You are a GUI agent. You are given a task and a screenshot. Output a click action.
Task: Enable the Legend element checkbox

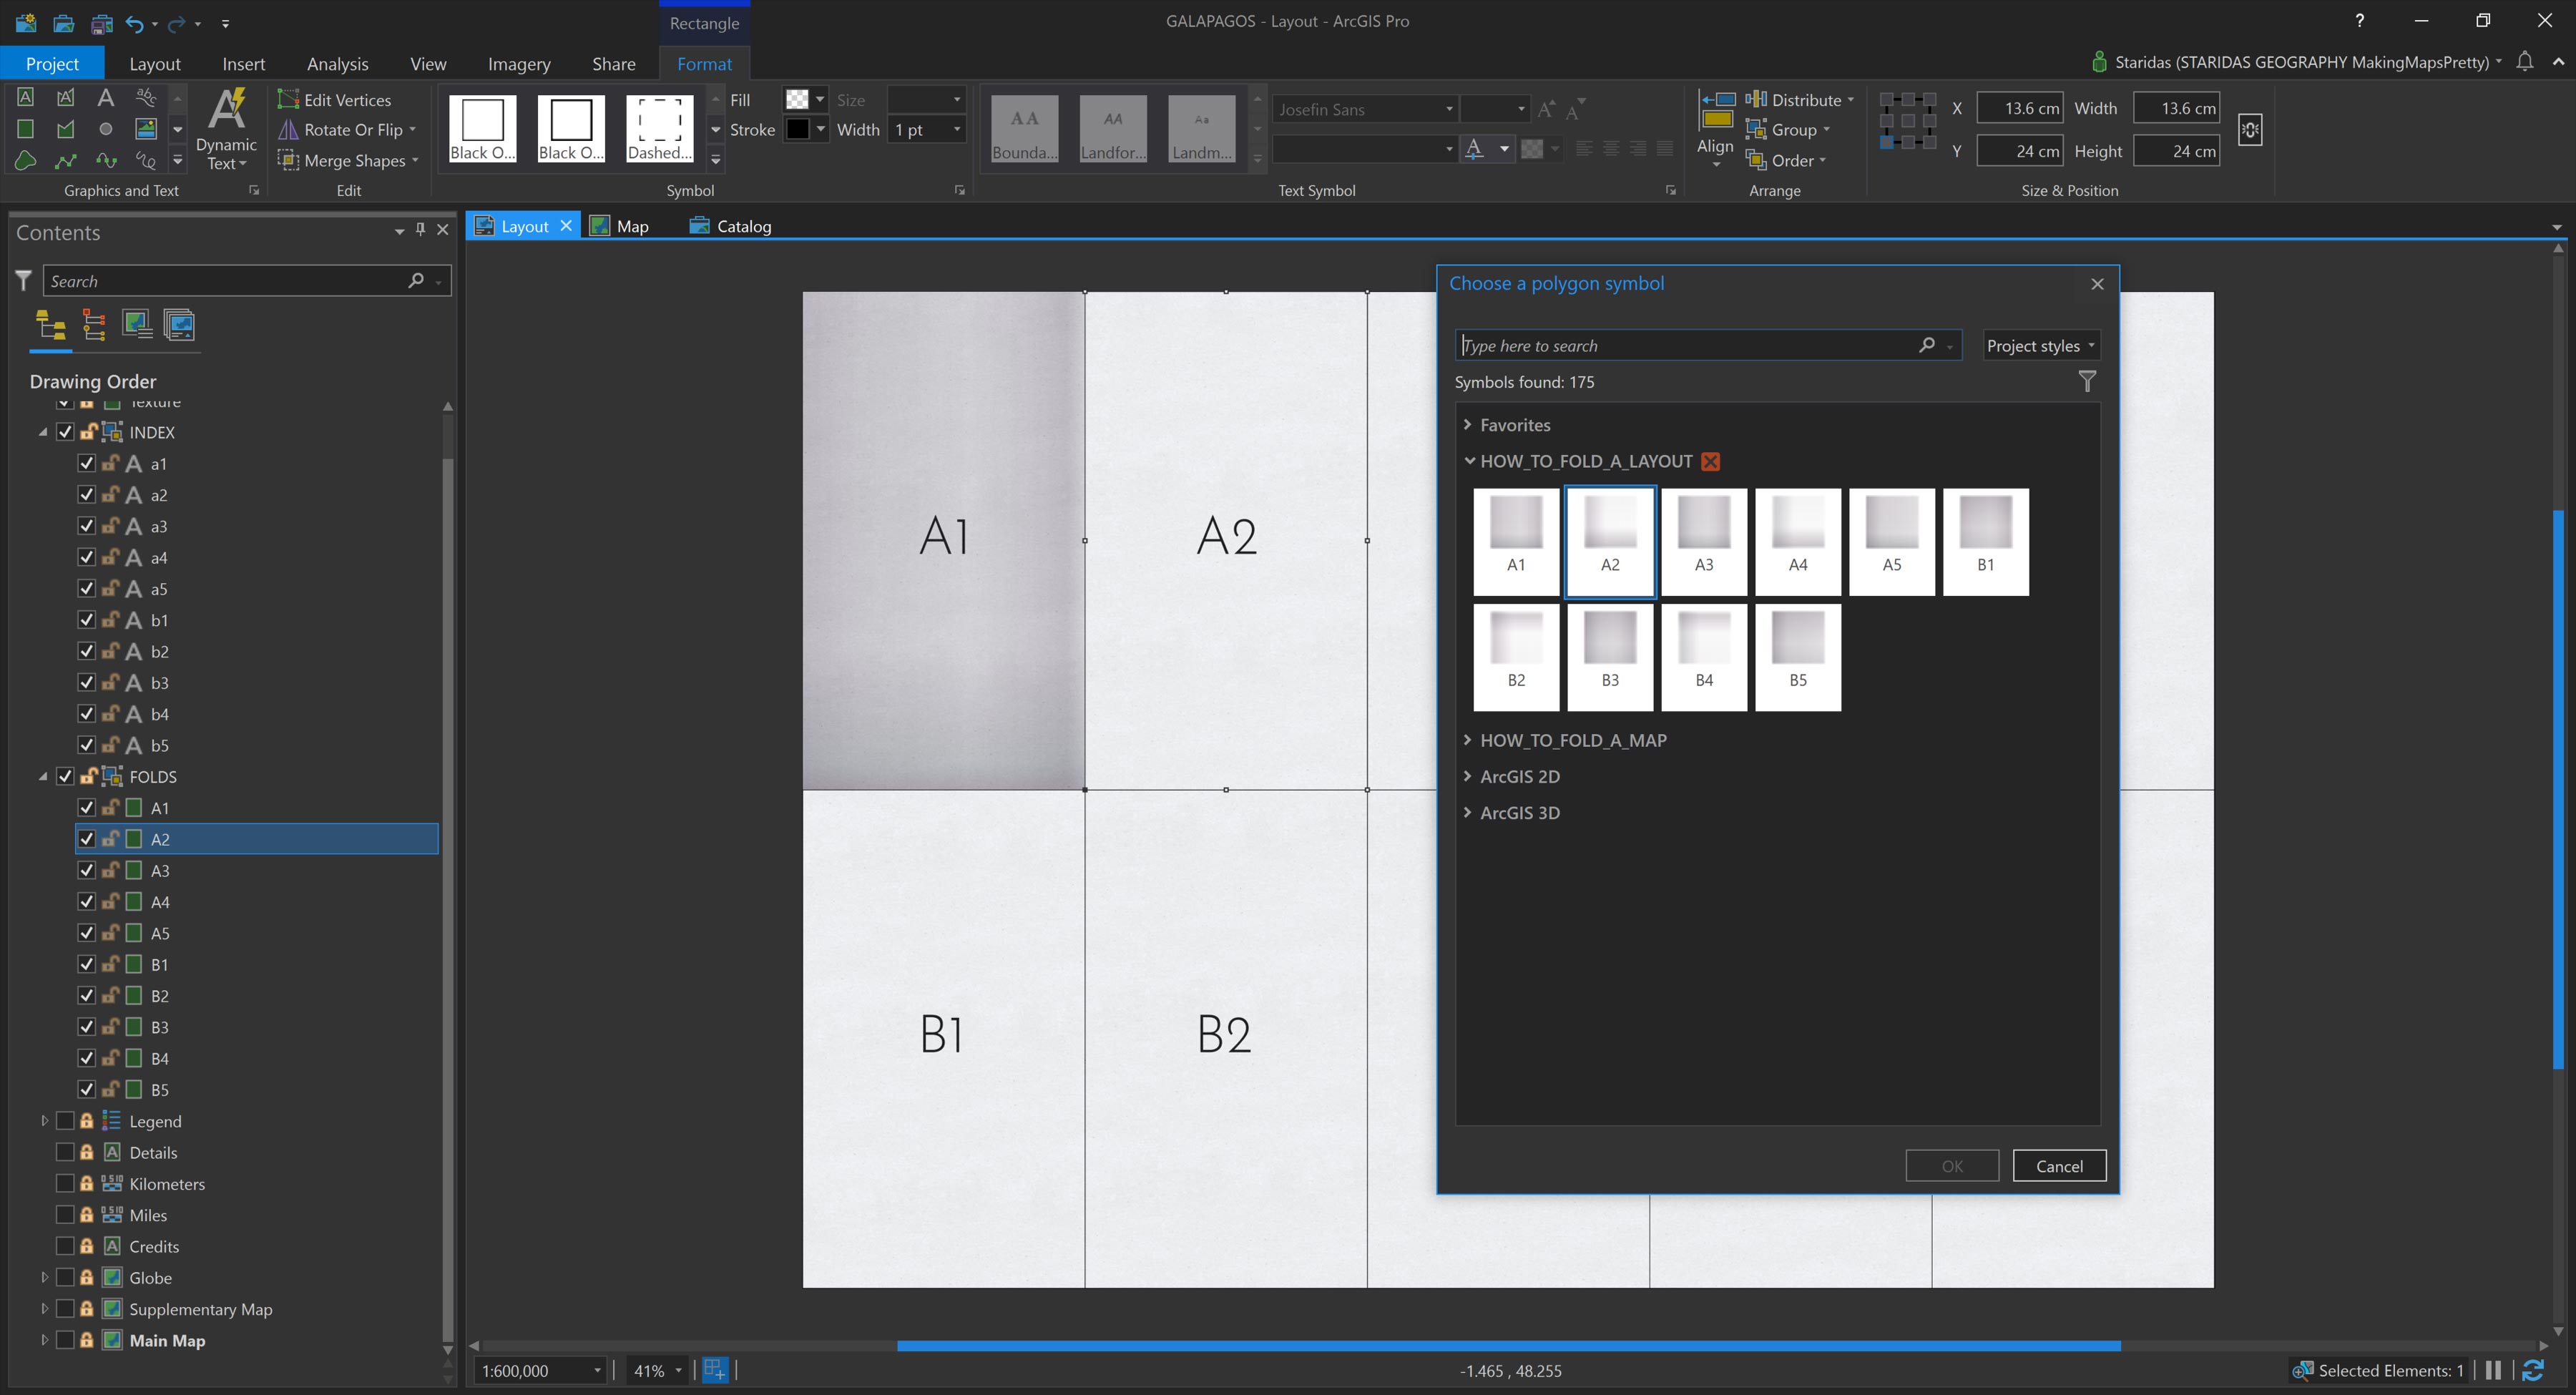66,1120
